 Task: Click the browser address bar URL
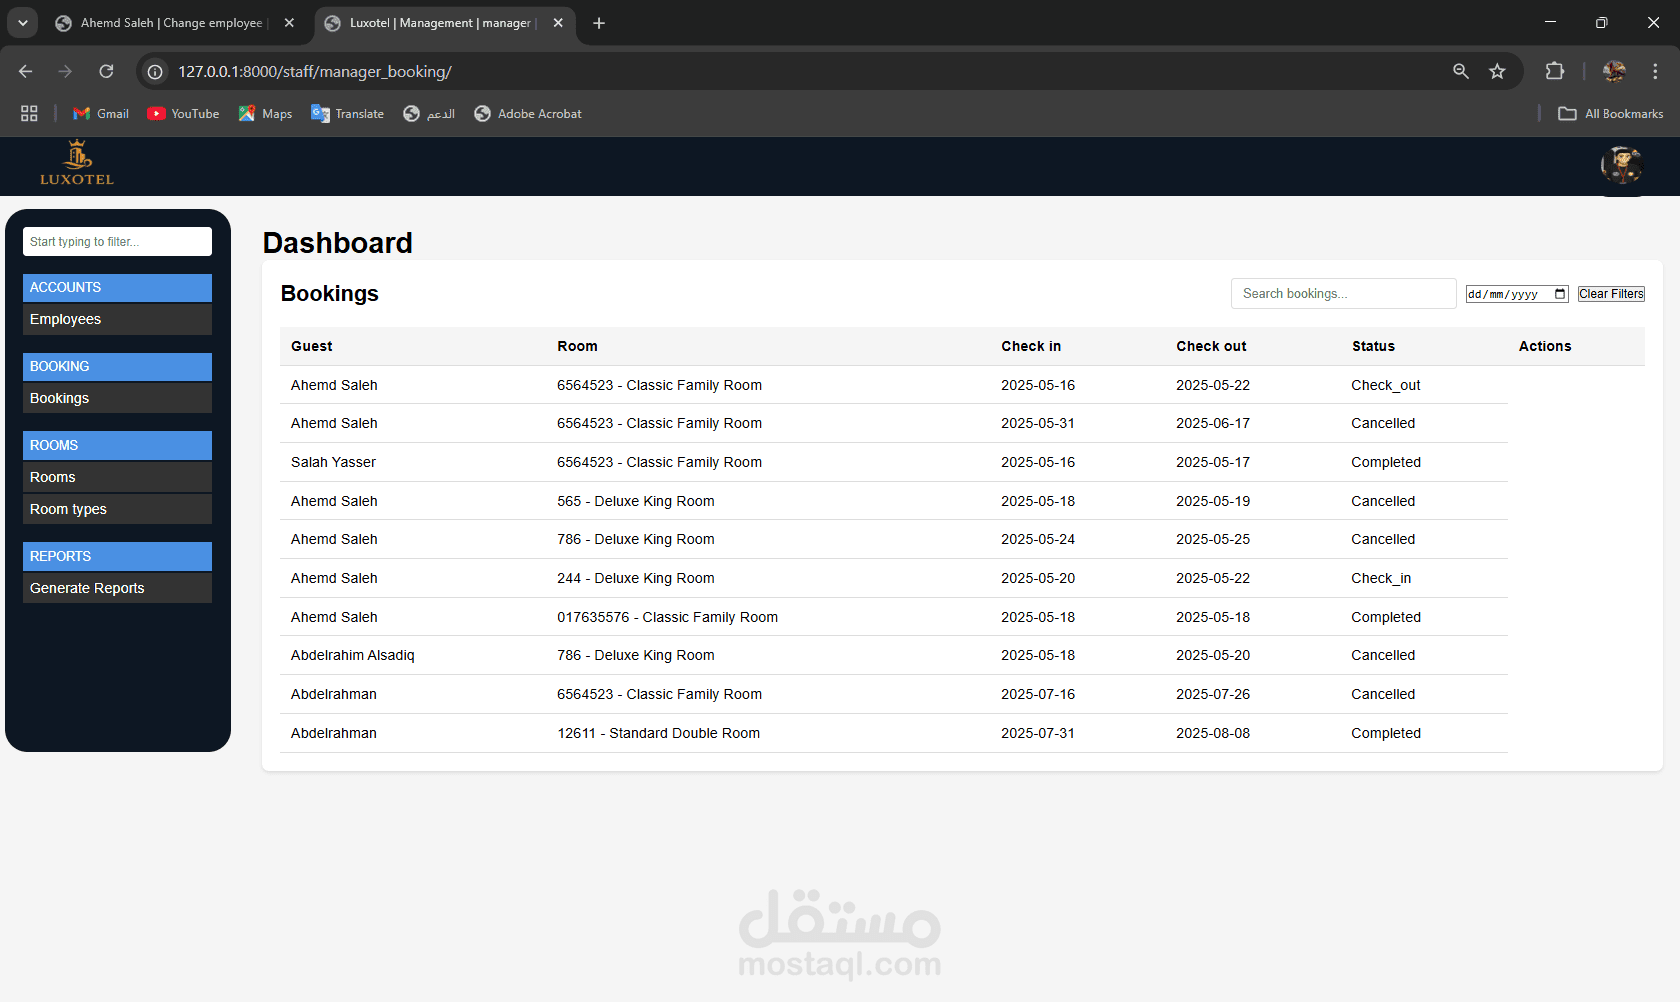[315, 72]
